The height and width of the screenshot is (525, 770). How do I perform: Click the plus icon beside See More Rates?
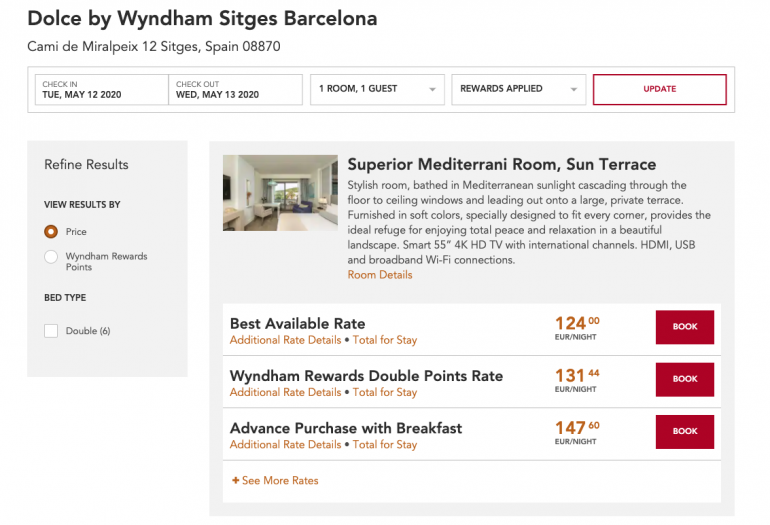click(x=236, y=481)
